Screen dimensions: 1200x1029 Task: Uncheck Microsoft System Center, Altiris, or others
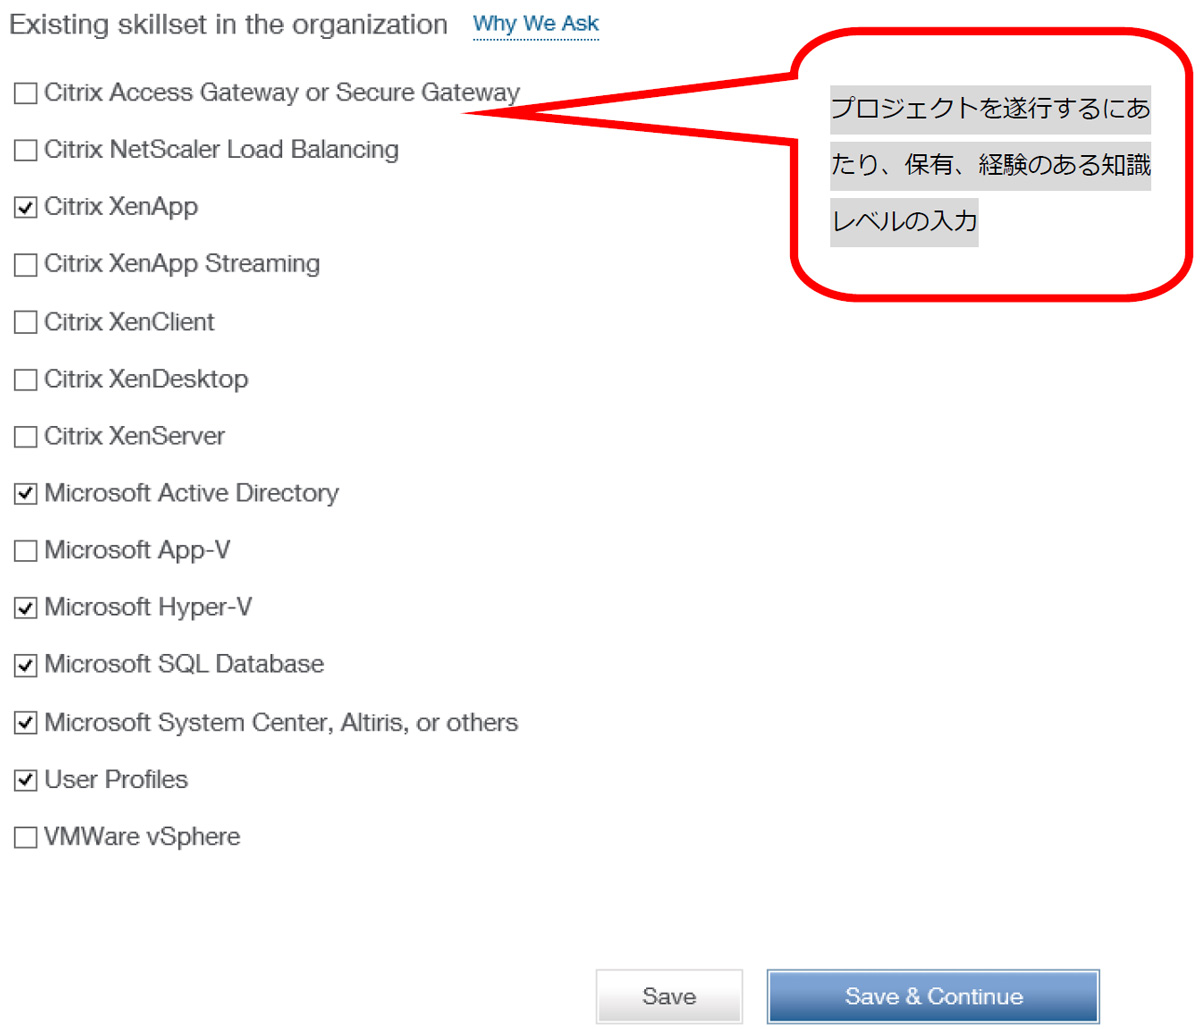pyautogui.click(x=25, y=723)
